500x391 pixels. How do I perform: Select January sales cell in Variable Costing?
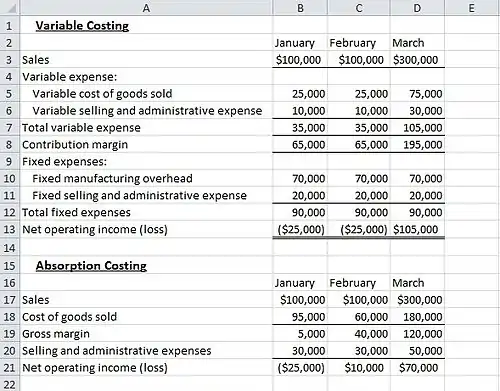(300, 60)
